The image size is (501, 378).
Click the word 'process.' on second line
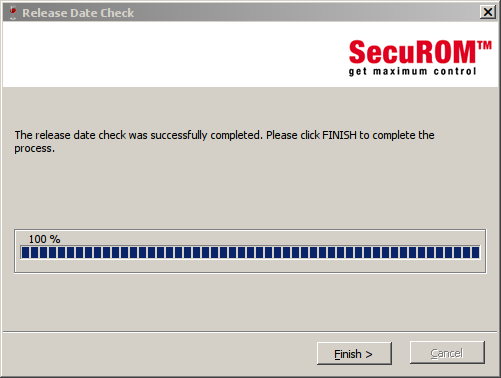(x=34, y=149)
